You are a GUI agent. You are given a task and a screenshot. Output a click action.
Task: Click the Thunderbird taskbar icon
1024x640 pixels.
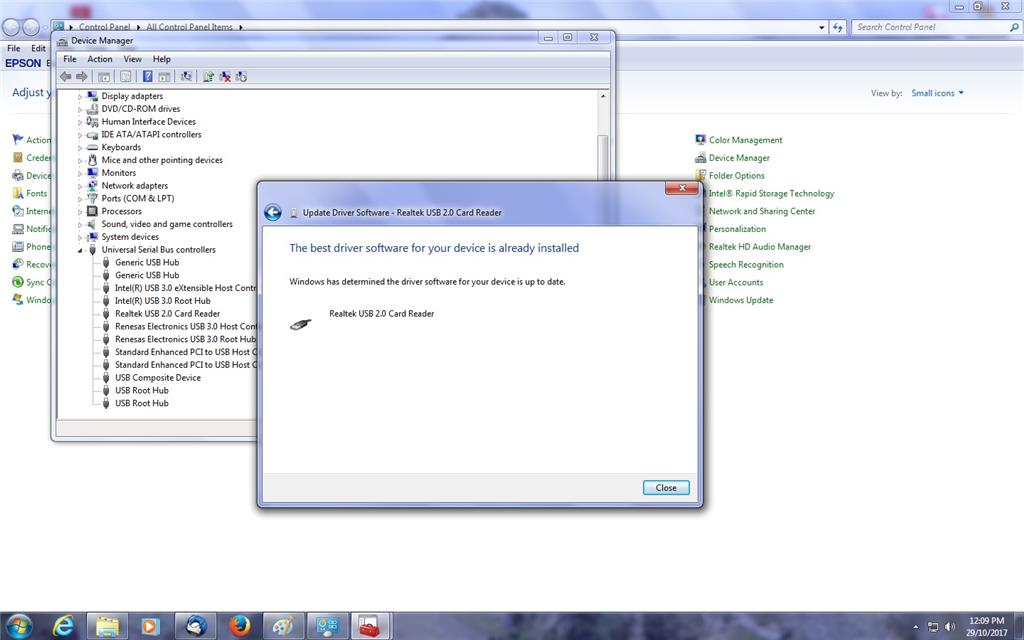point(195,626)
